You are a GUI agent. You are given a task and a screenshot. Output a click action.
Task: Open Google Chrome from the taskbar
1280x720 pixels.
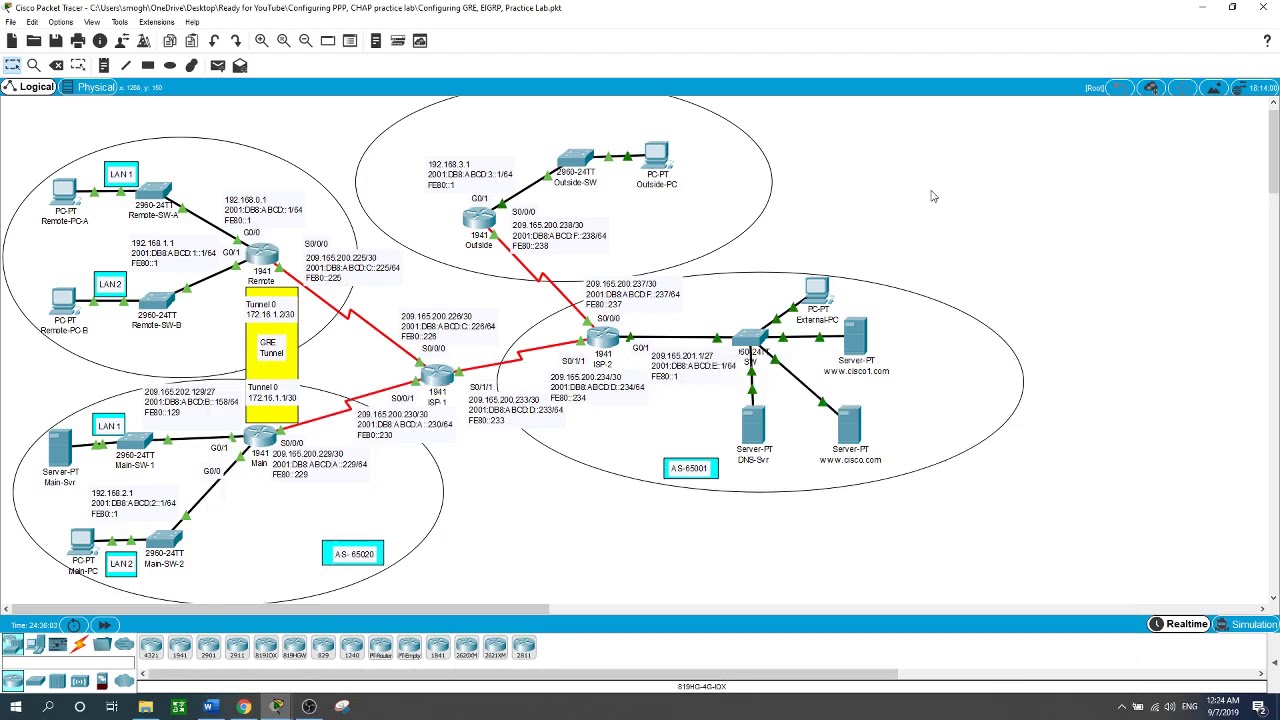[244, 707]
